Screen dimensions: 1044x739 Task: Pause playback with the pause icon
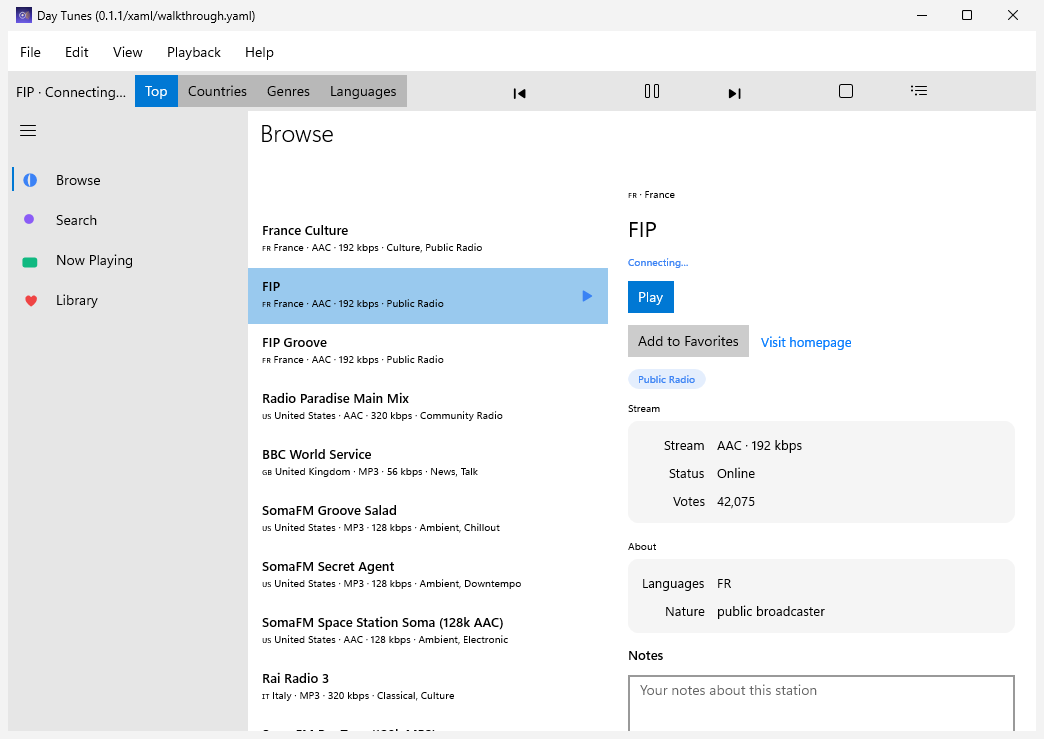[652, 91]
